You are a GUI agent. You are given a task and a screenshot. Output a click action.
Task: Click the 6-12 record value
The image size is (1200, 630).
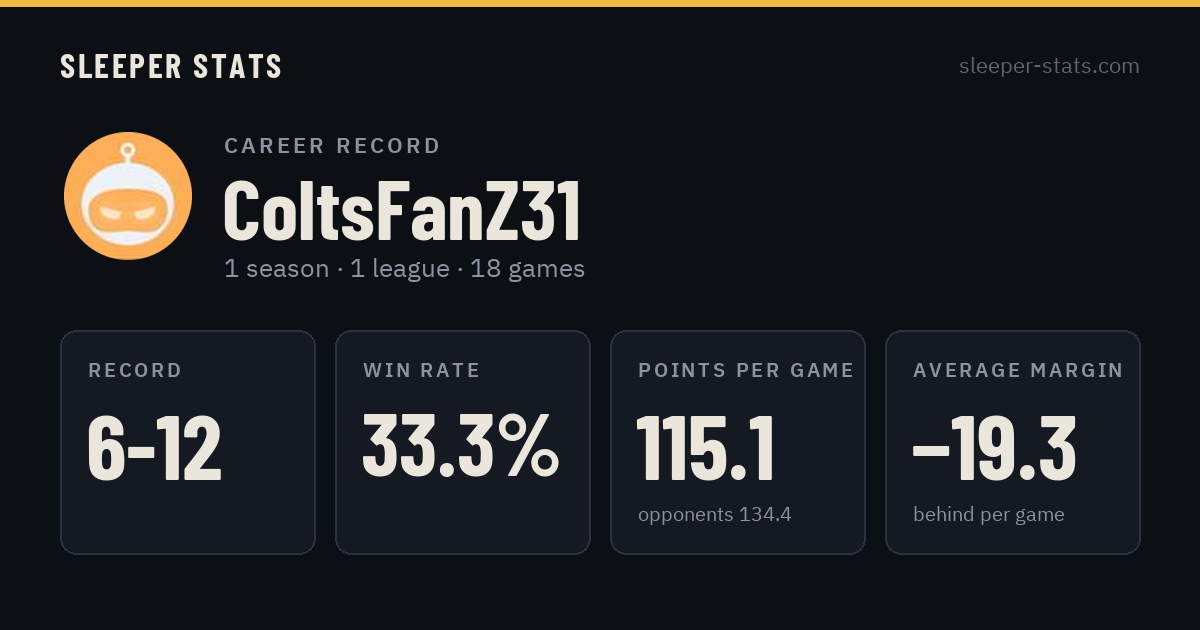coord(155,448)
